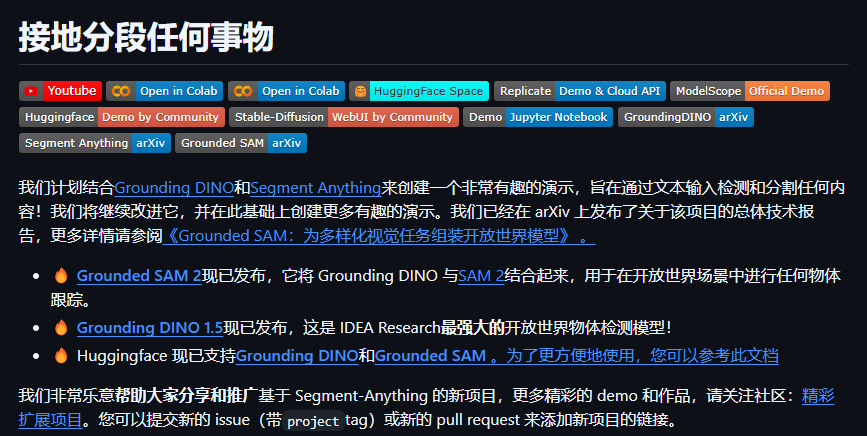Image resolution: width=867 pixels, height=436 pixels.
Task: Open the Grounded SAM documentation link
Action: [x=577, y=356]
